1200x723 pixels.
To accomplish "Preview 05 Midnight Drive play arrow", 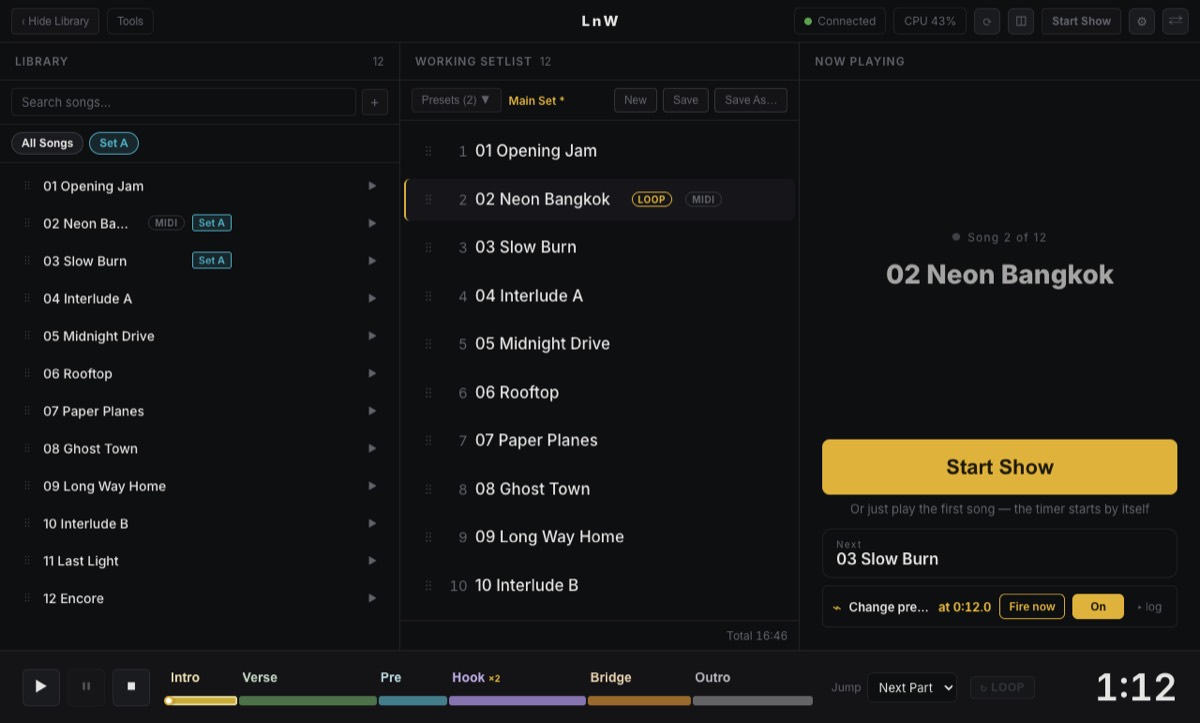I will 372,336.
